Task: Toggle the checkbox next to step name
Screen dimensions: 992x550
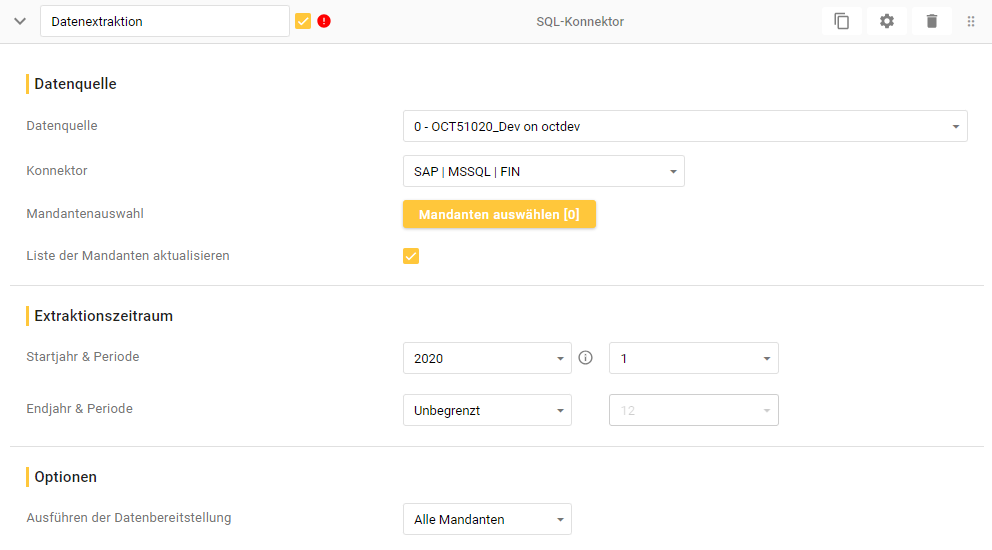Action: pos(303,21)
